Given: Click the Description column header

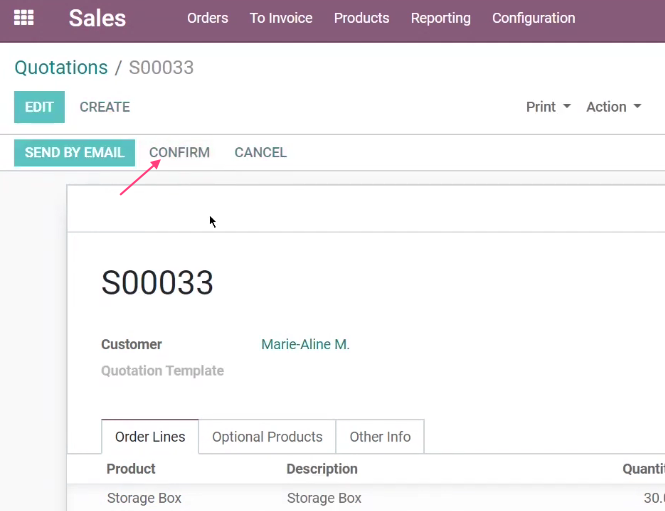Looking at the screenshot, I should point(322,469).
